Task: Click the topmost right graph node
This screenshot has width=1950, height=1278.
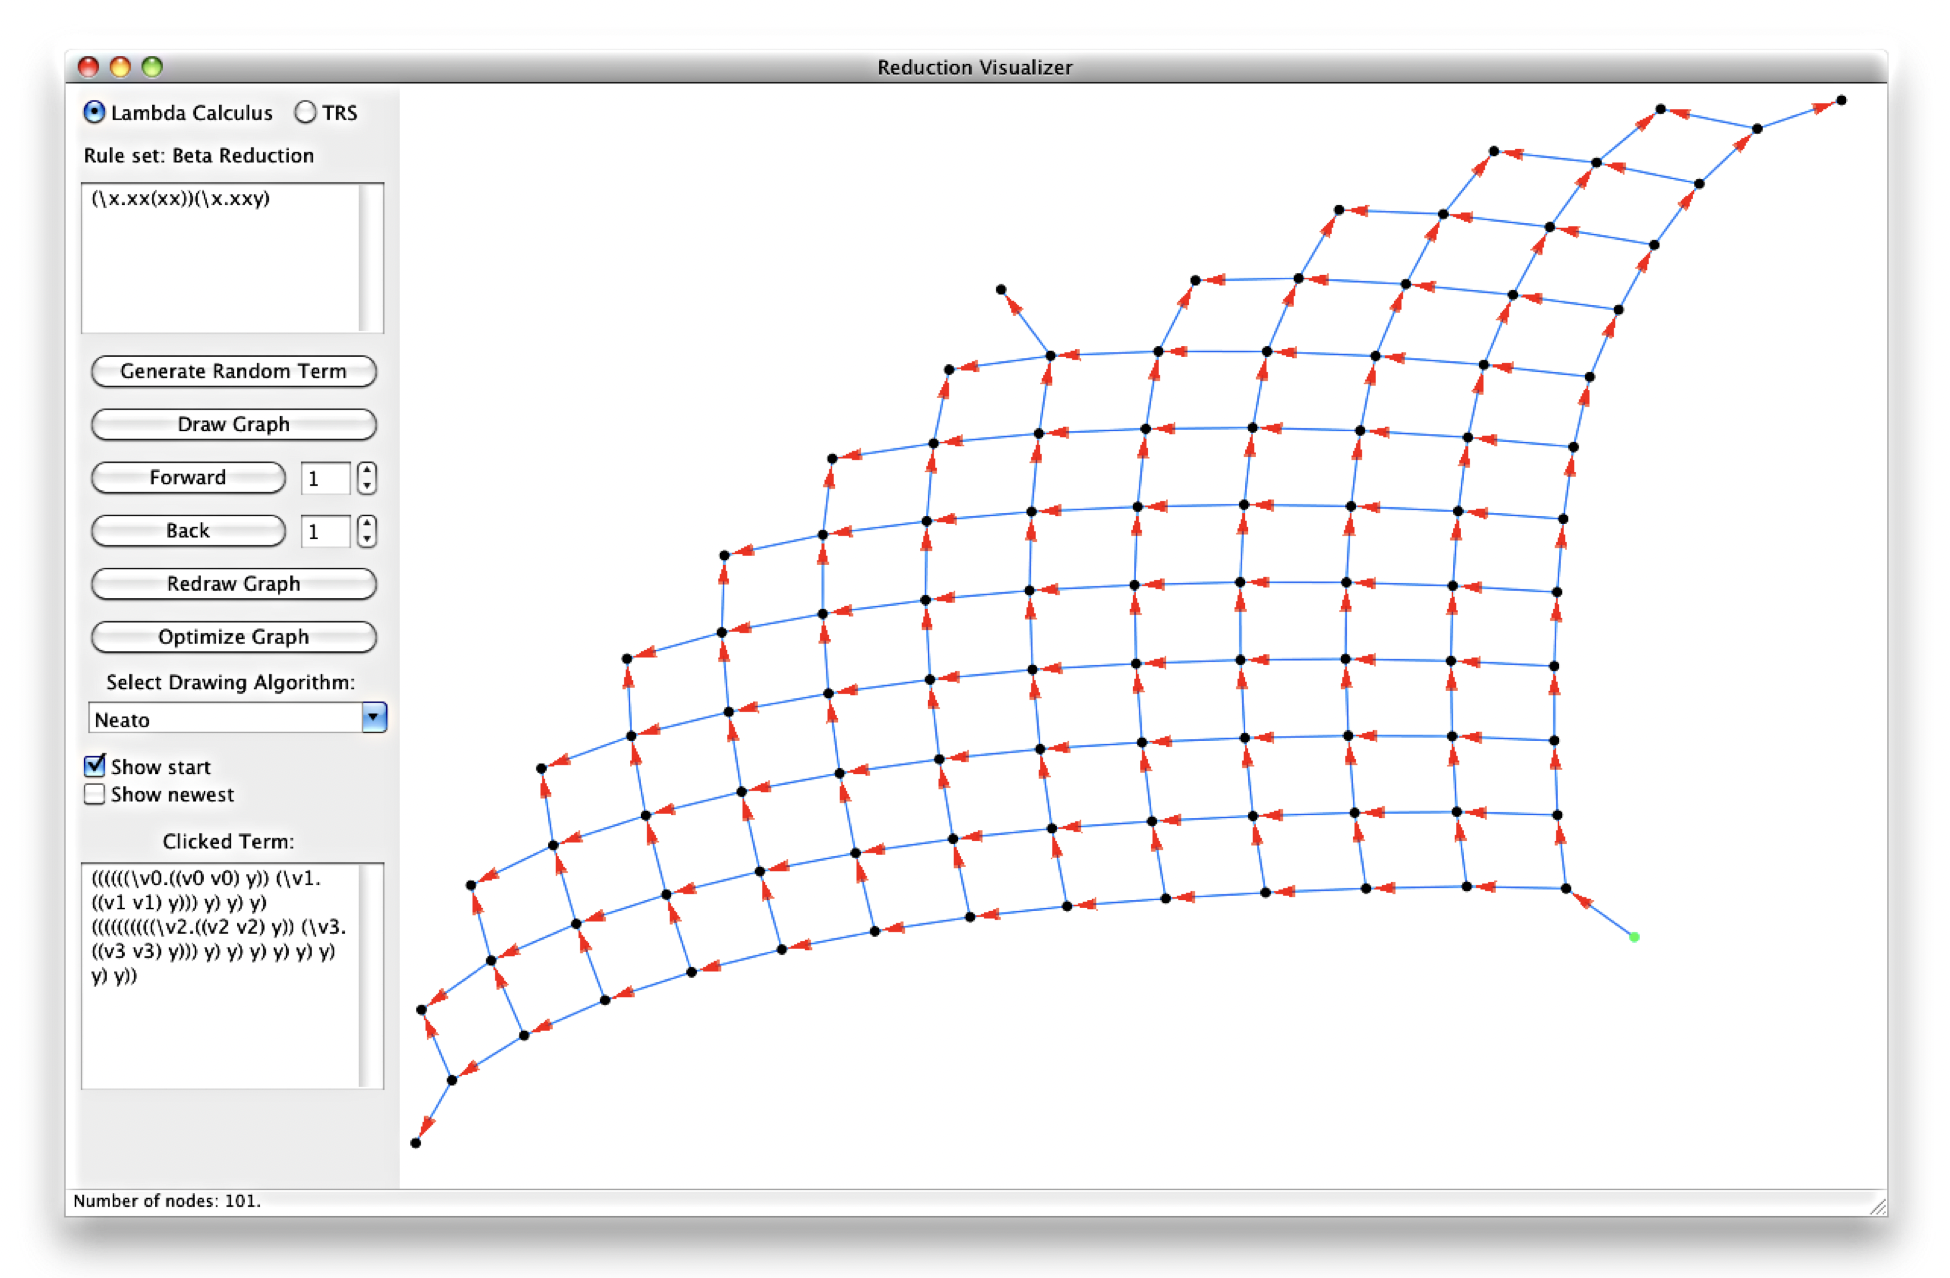Action: coord(1841,100)
